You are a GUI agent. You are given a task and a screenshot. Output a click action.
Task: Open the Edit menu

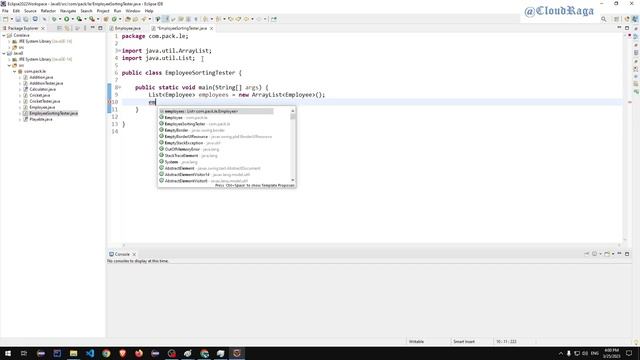click(16, 11)
